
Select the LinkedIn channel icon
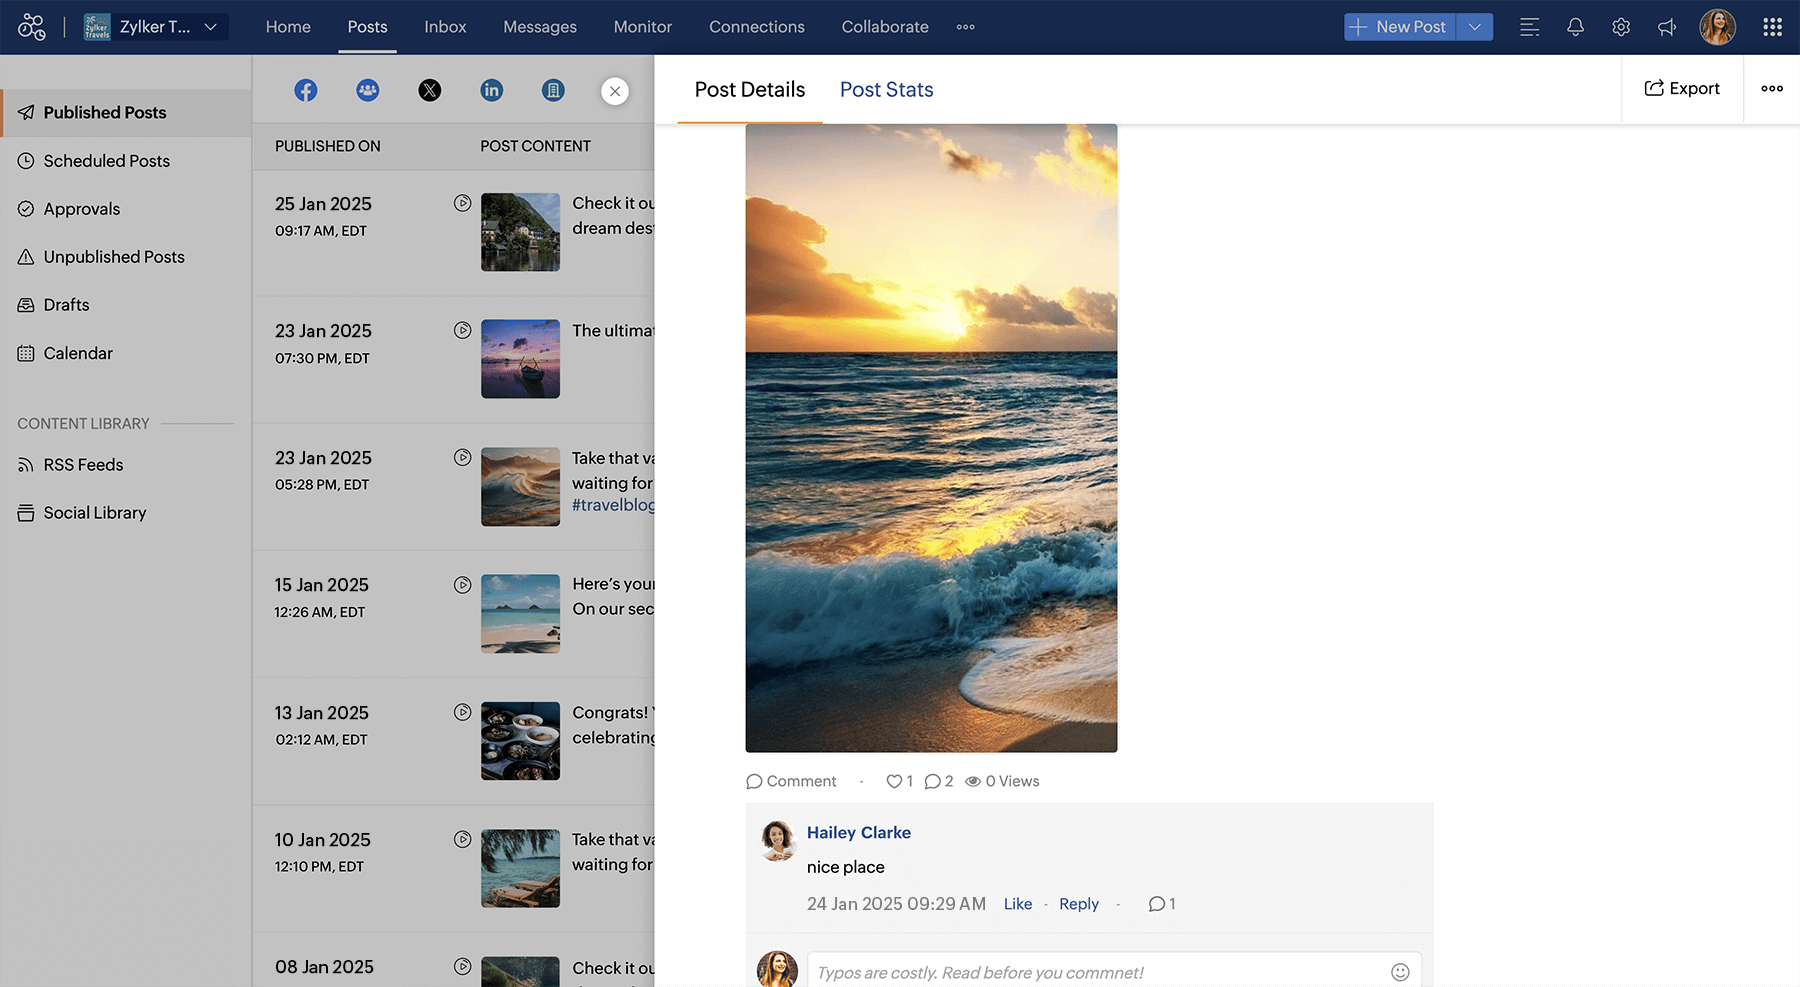pyautogui.click(x=491, y=90)
